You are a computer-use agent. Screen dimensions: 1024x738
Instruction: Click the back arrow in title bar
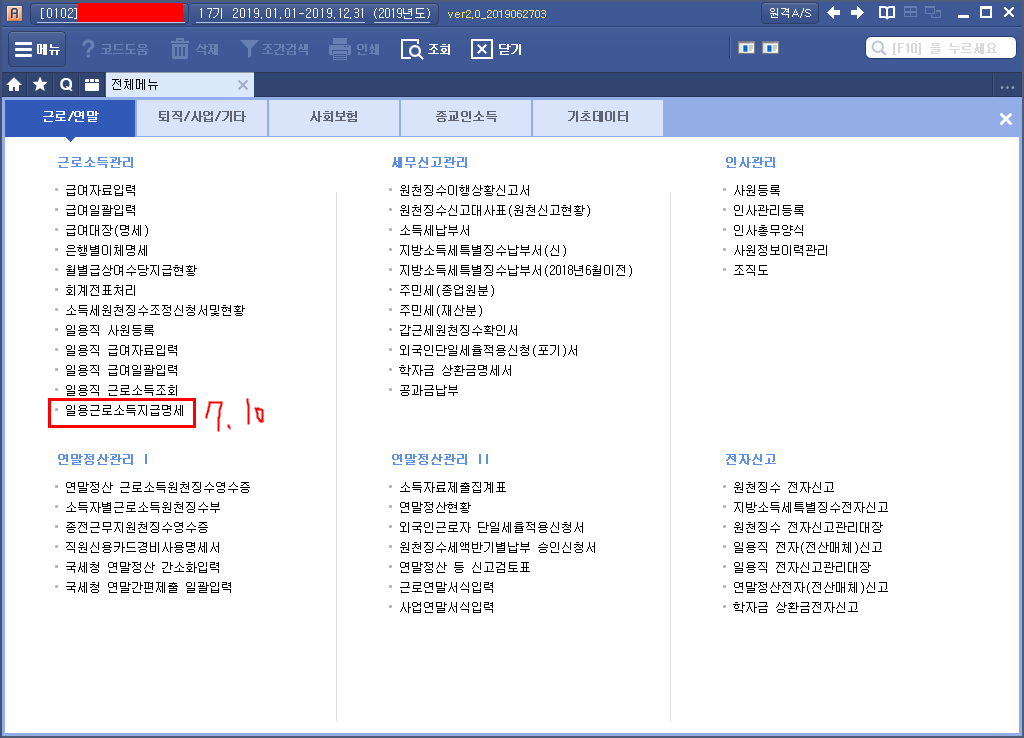pos(833,12)
